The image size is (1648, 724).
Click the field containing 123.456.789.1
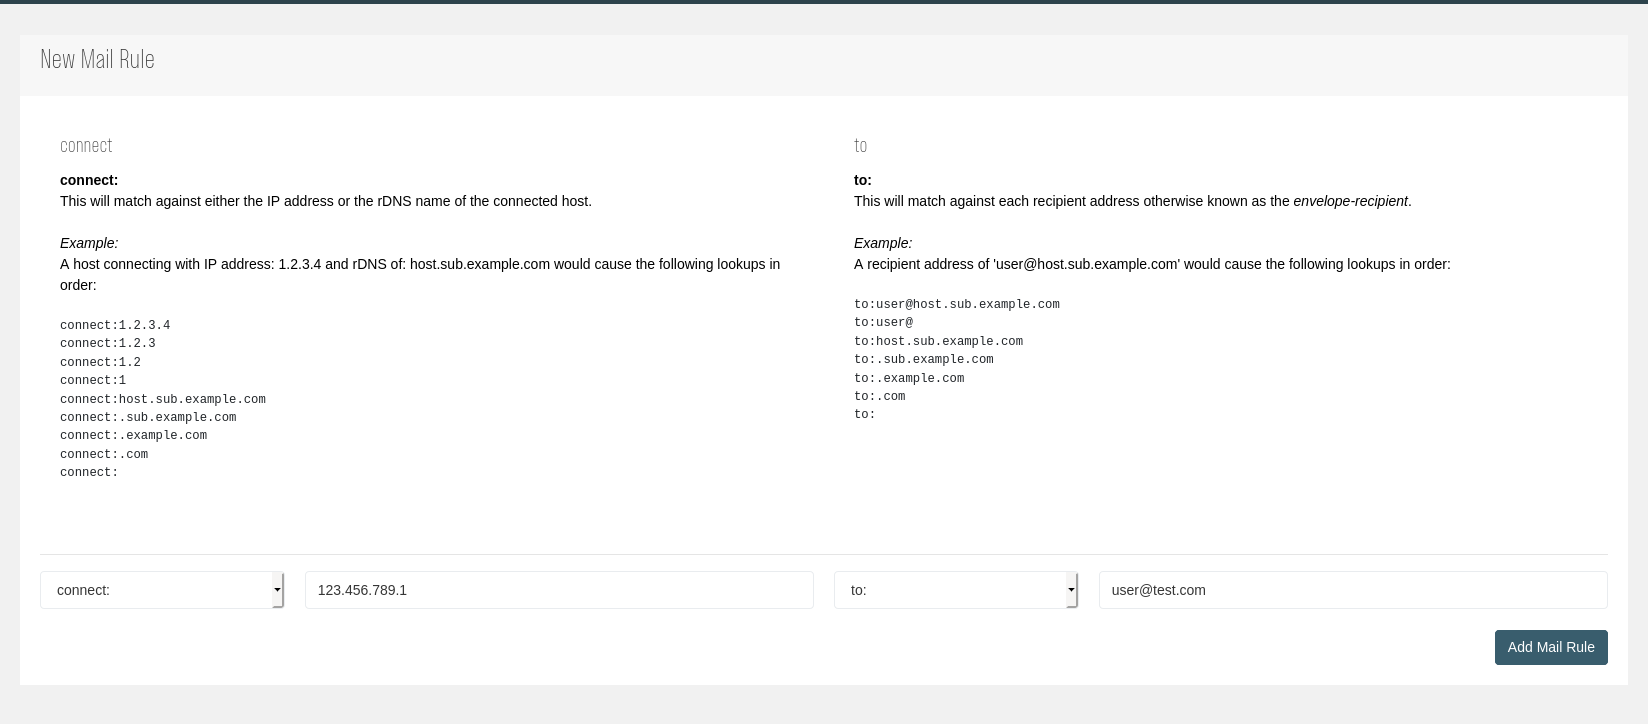pyautogui.click(x=558, y=590)
